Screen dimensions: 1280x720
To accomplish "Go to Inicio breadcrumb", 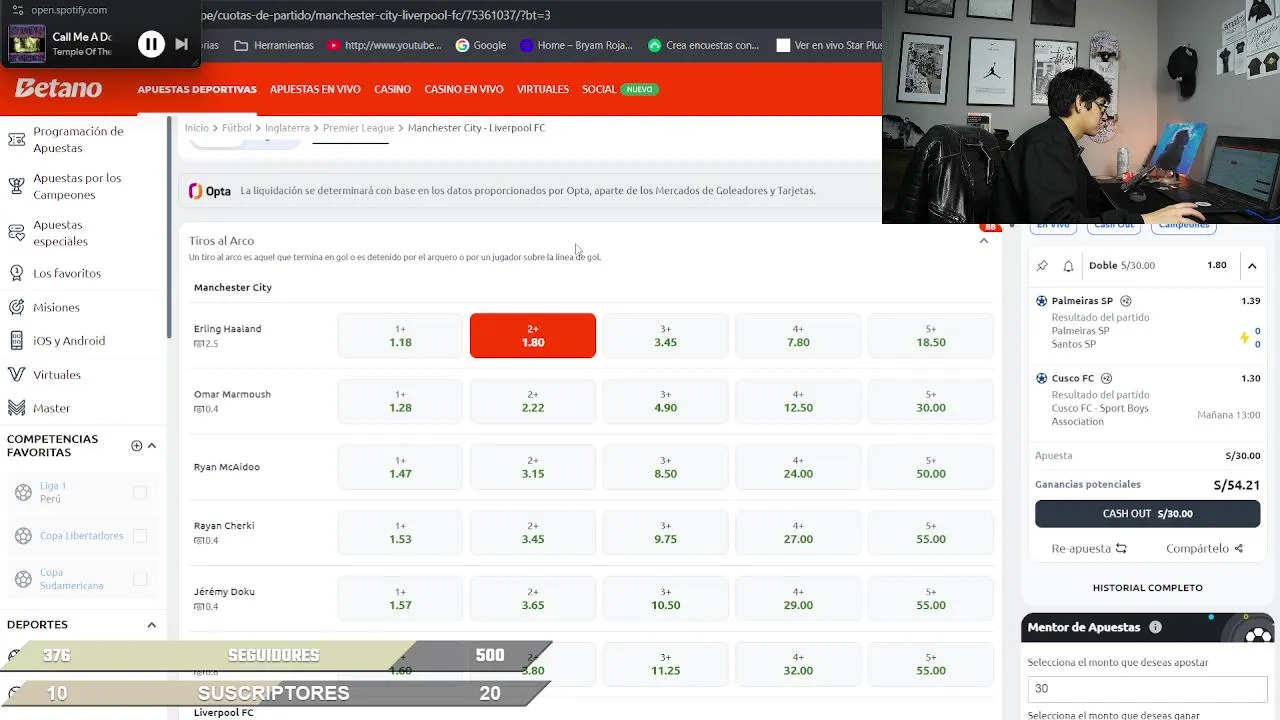I will click(x=197, y=128).
